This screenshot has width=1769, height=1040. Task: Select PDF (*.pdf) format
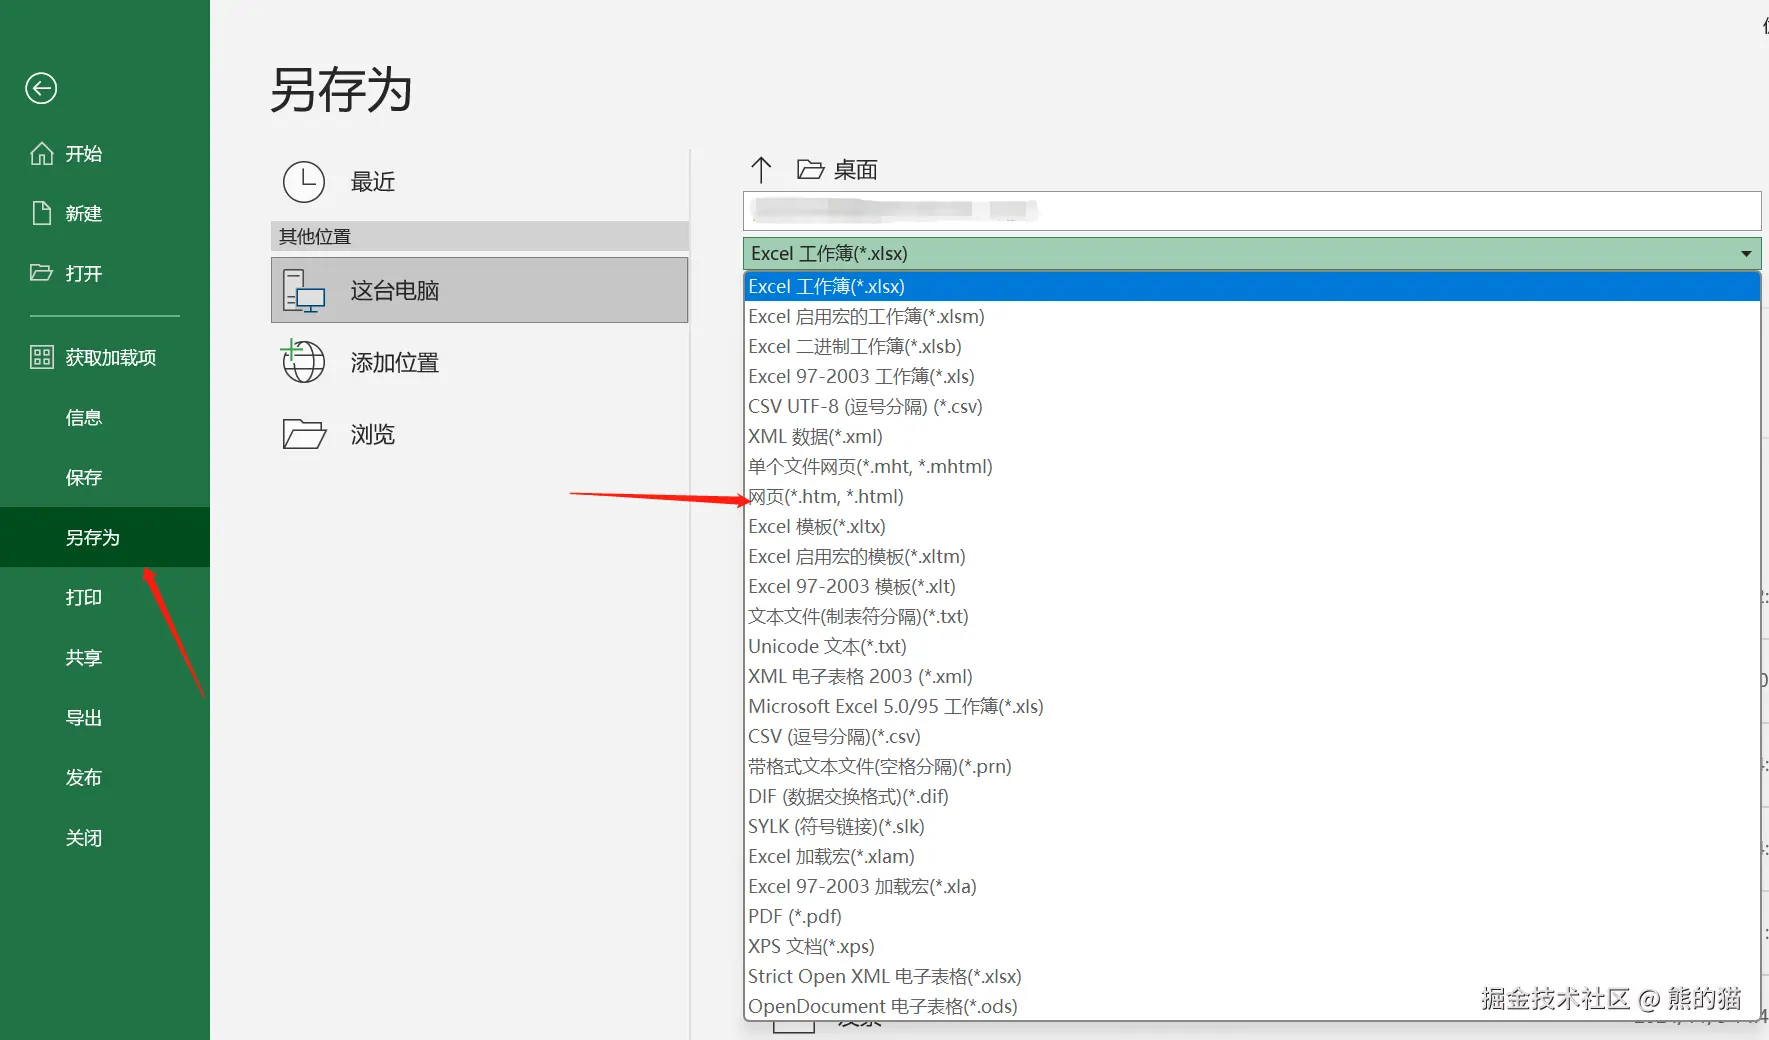point(1252,916)
